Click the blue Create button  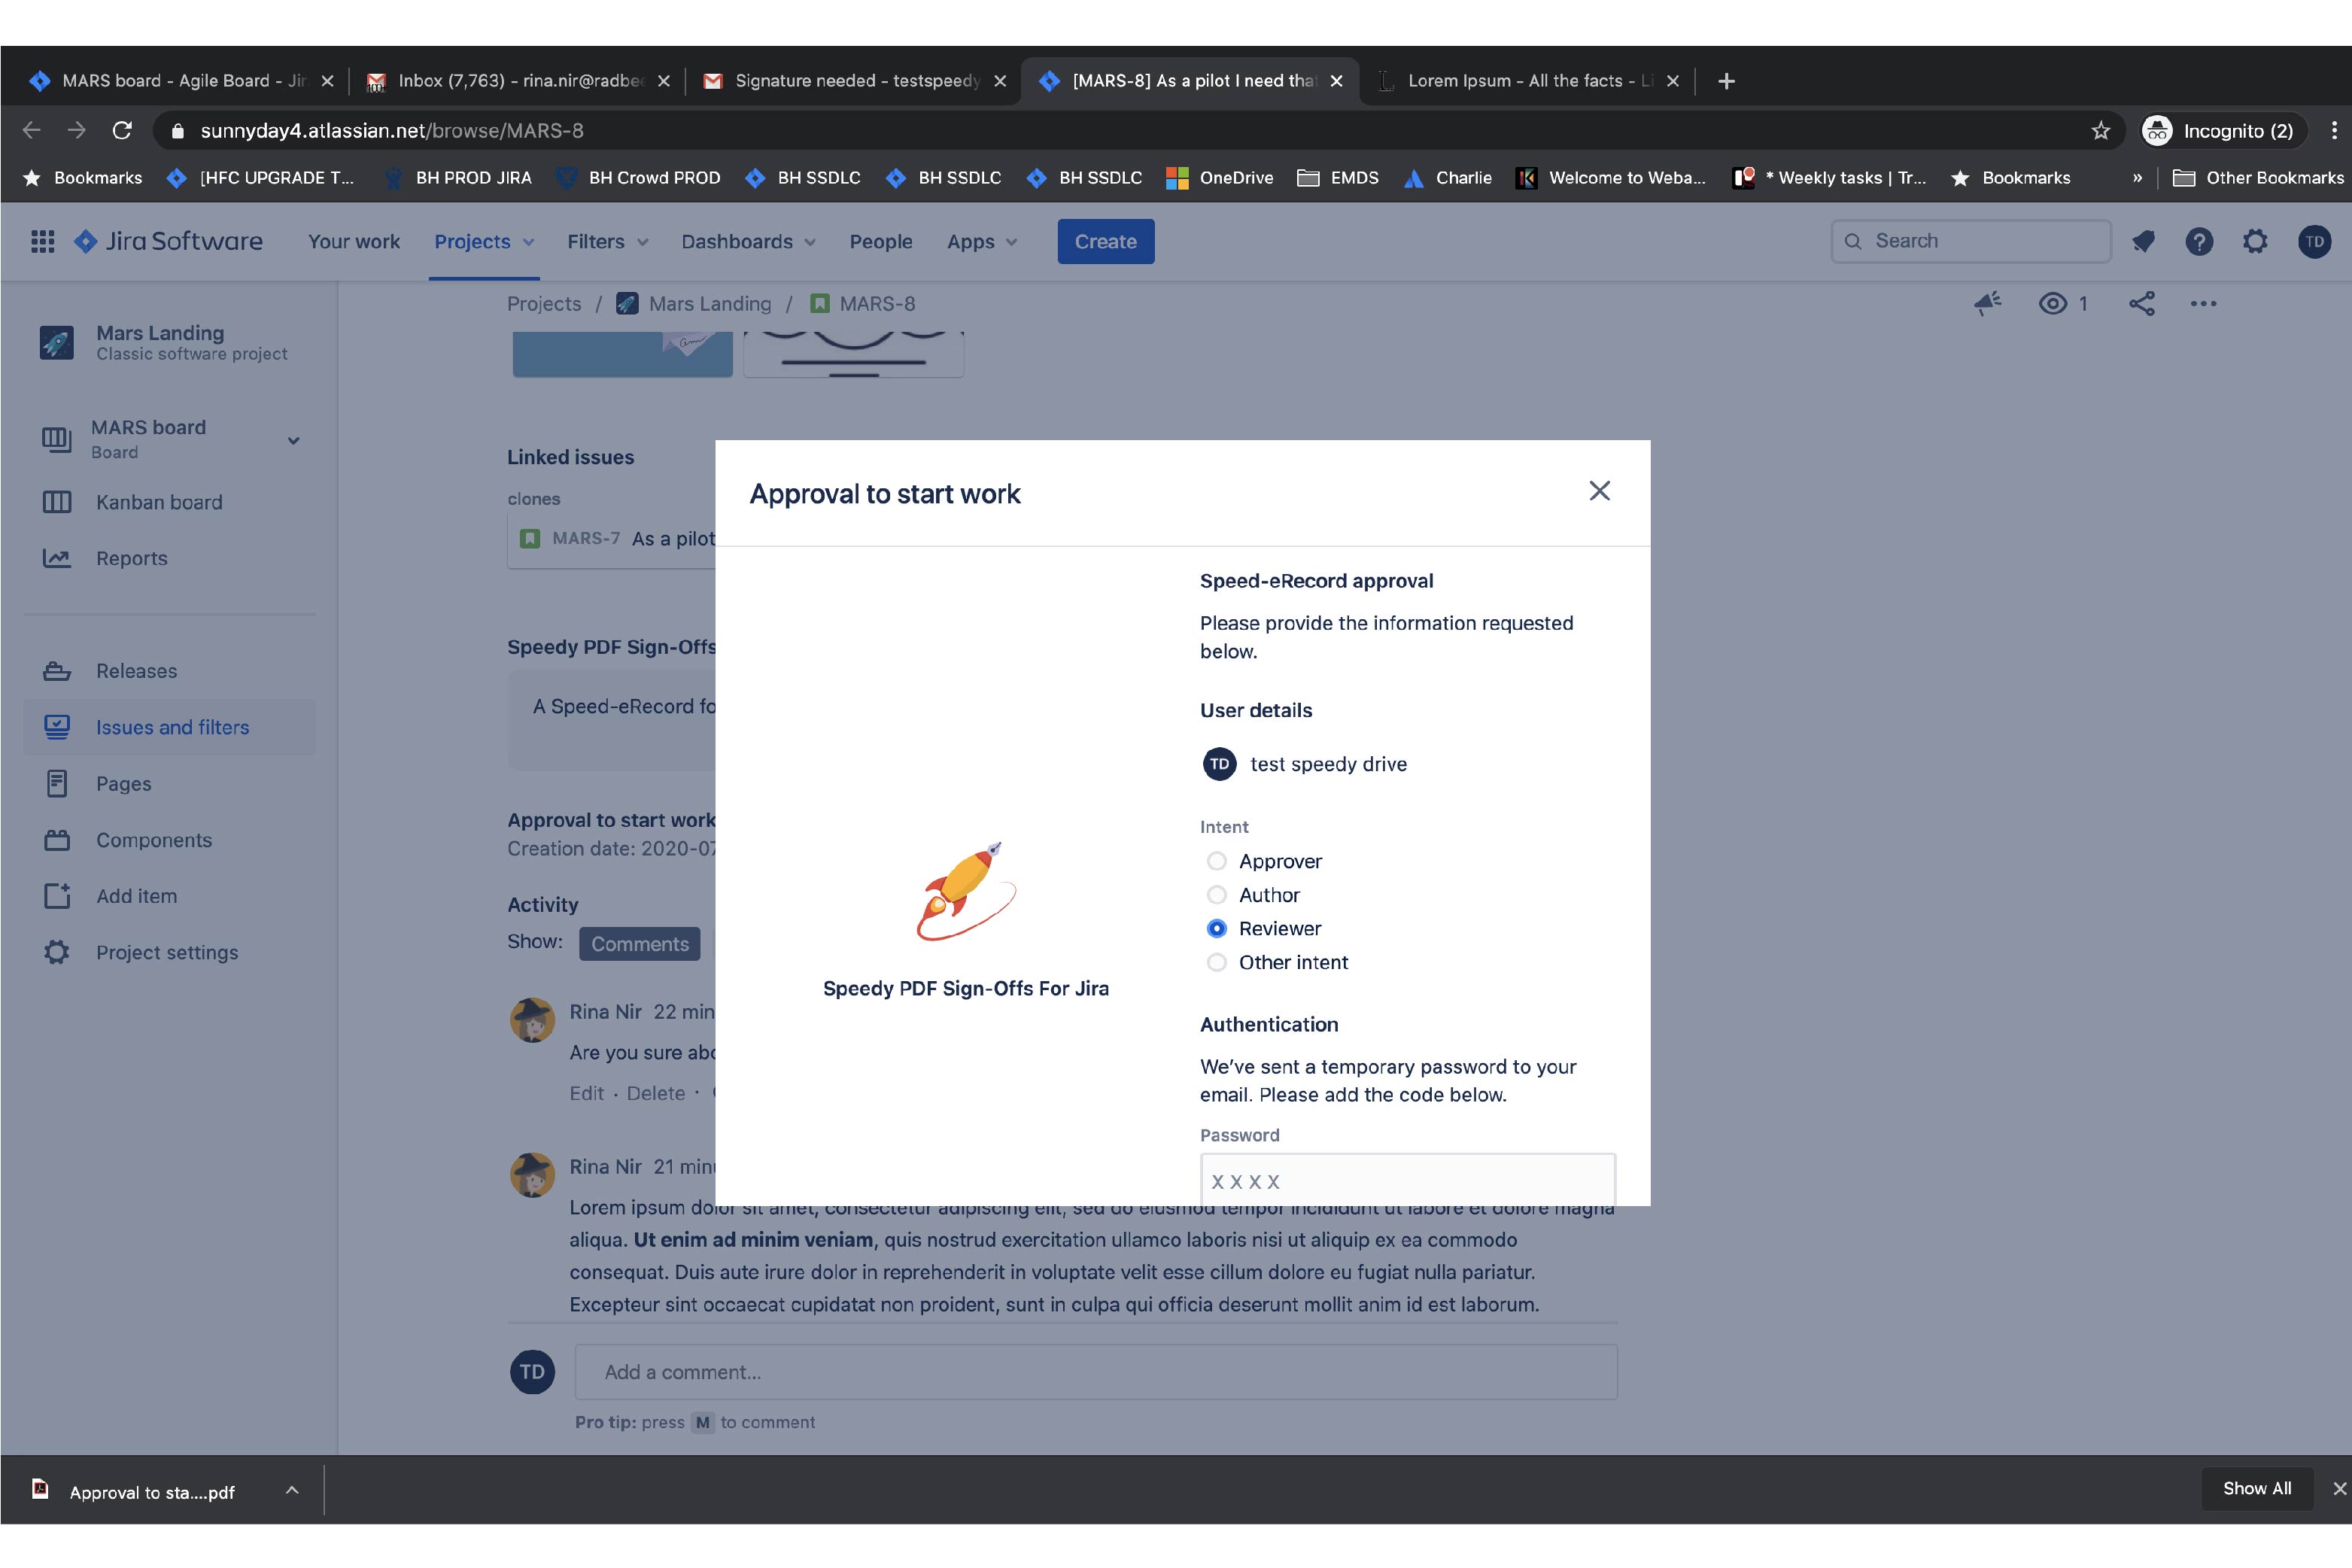coord(1105,242)
